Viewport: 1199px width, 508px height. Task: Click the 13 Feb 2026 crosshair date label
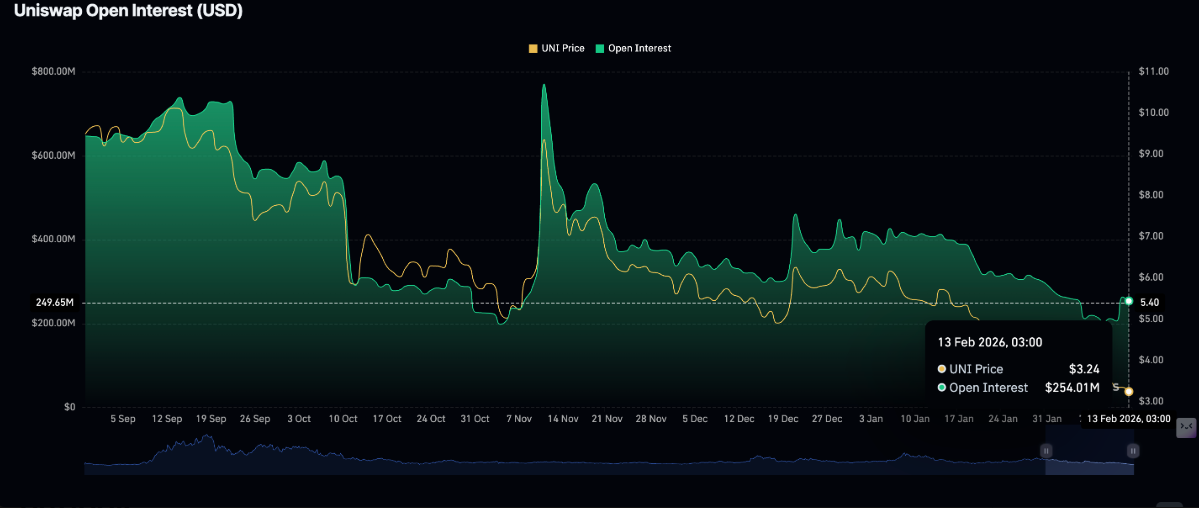(1130, 418)
